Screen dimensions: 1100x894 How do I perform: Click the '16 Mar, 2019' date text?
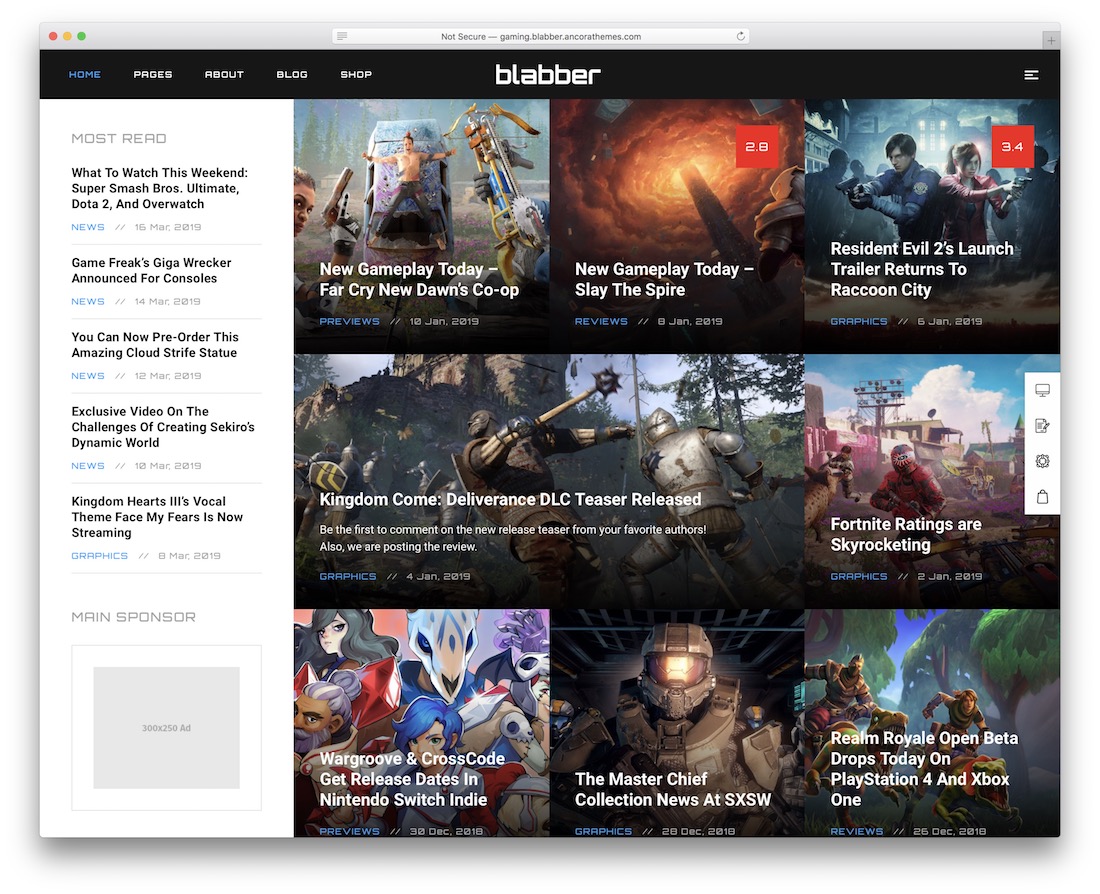[x=168, y=227]
